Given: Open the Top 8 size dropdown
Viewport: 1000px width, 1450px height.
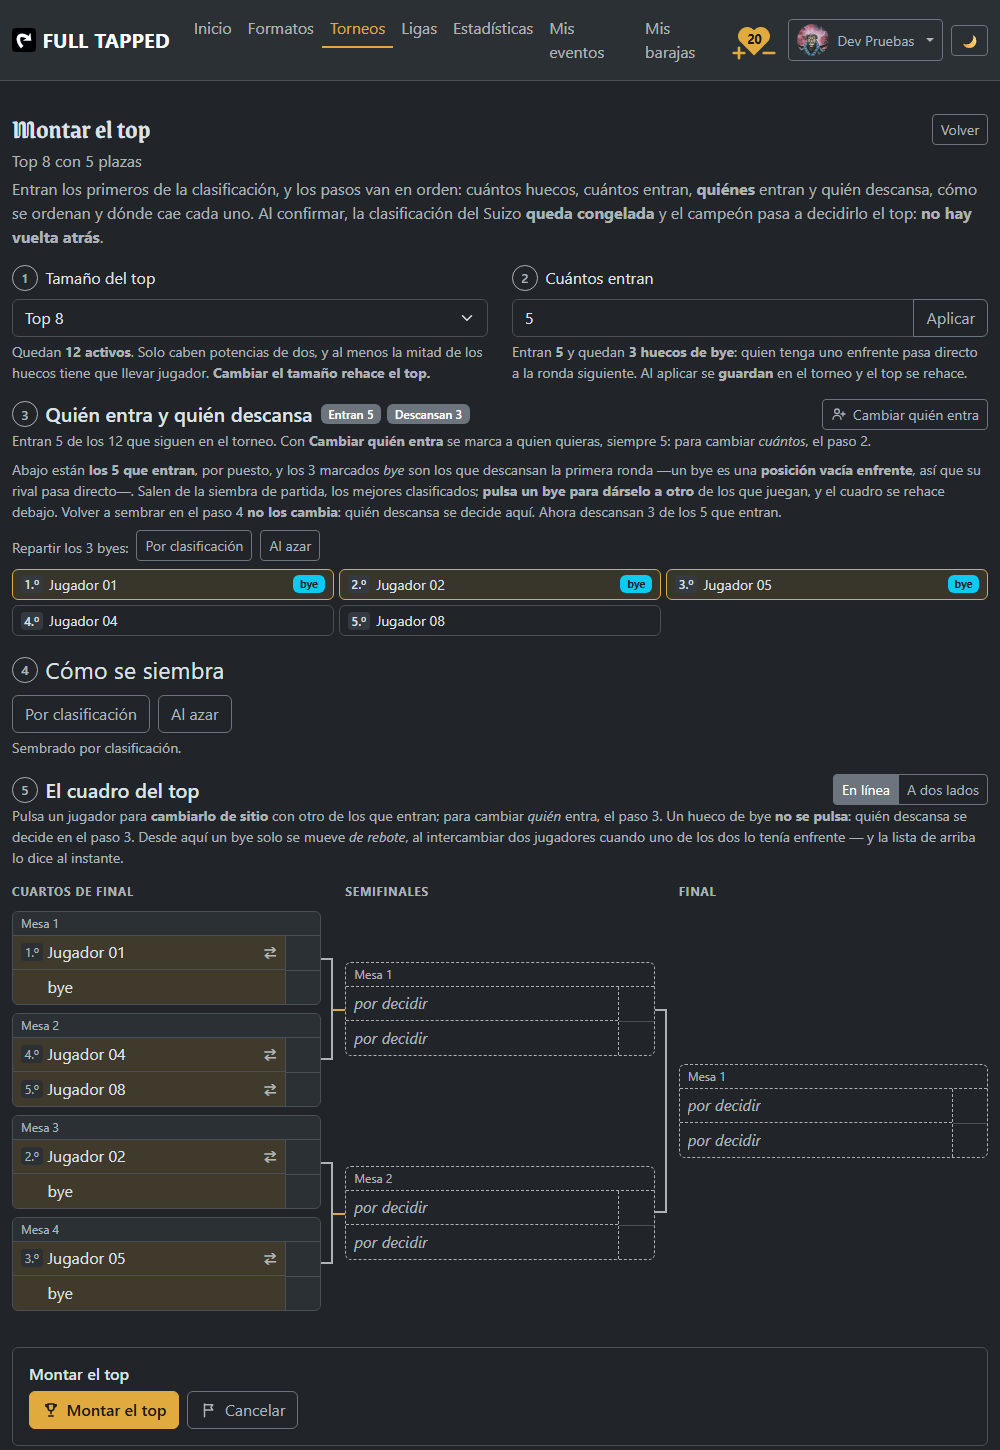Looking at the screenshot, I should [250, 318].
